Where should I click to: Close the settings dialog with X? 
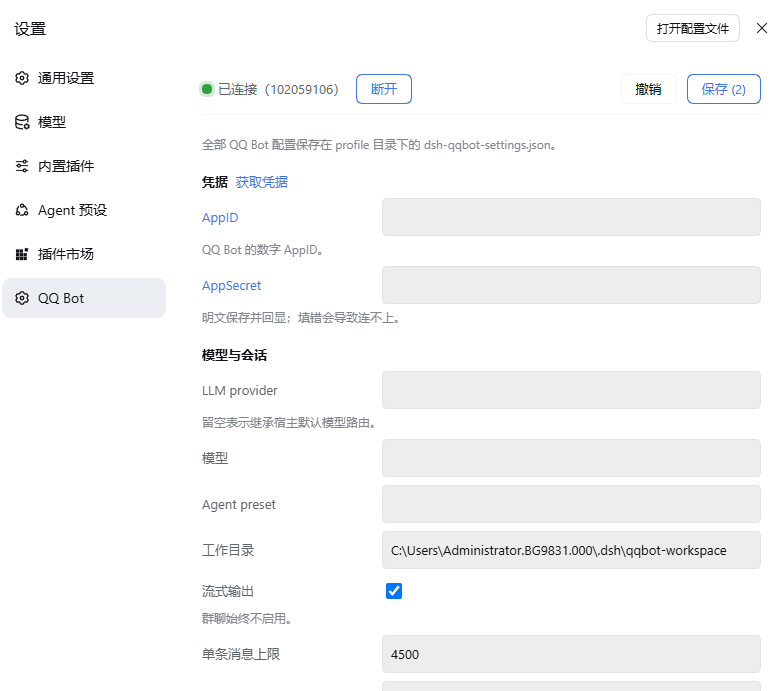tap(762, 28)
